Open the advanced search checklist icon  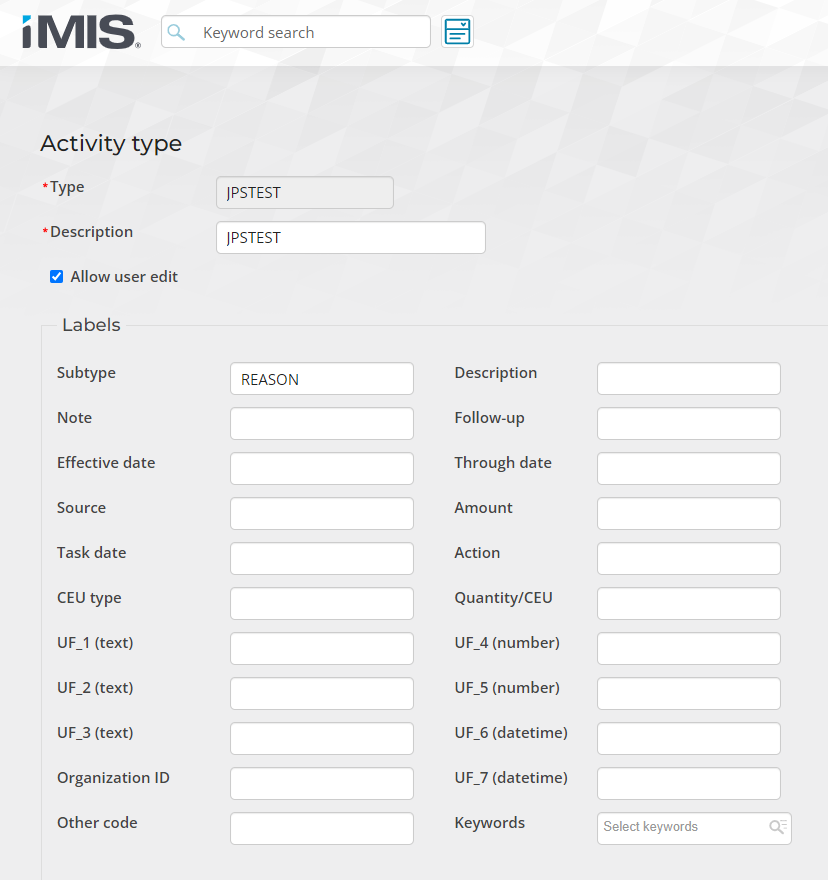coord(457,32)
